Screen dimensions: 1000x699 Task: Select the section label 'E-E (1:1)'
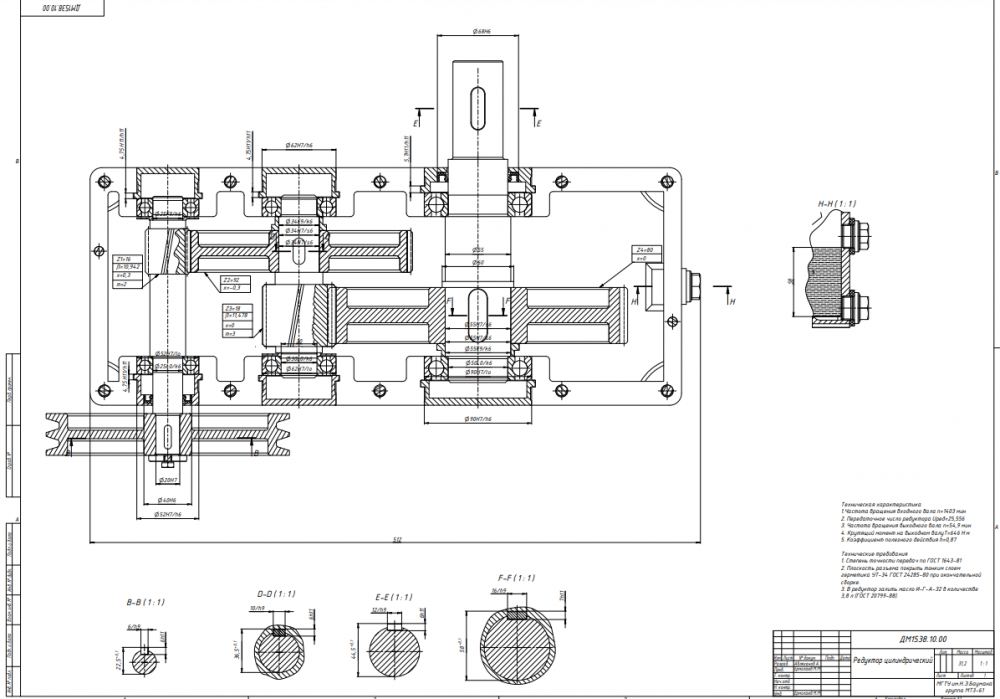[393, 598]
